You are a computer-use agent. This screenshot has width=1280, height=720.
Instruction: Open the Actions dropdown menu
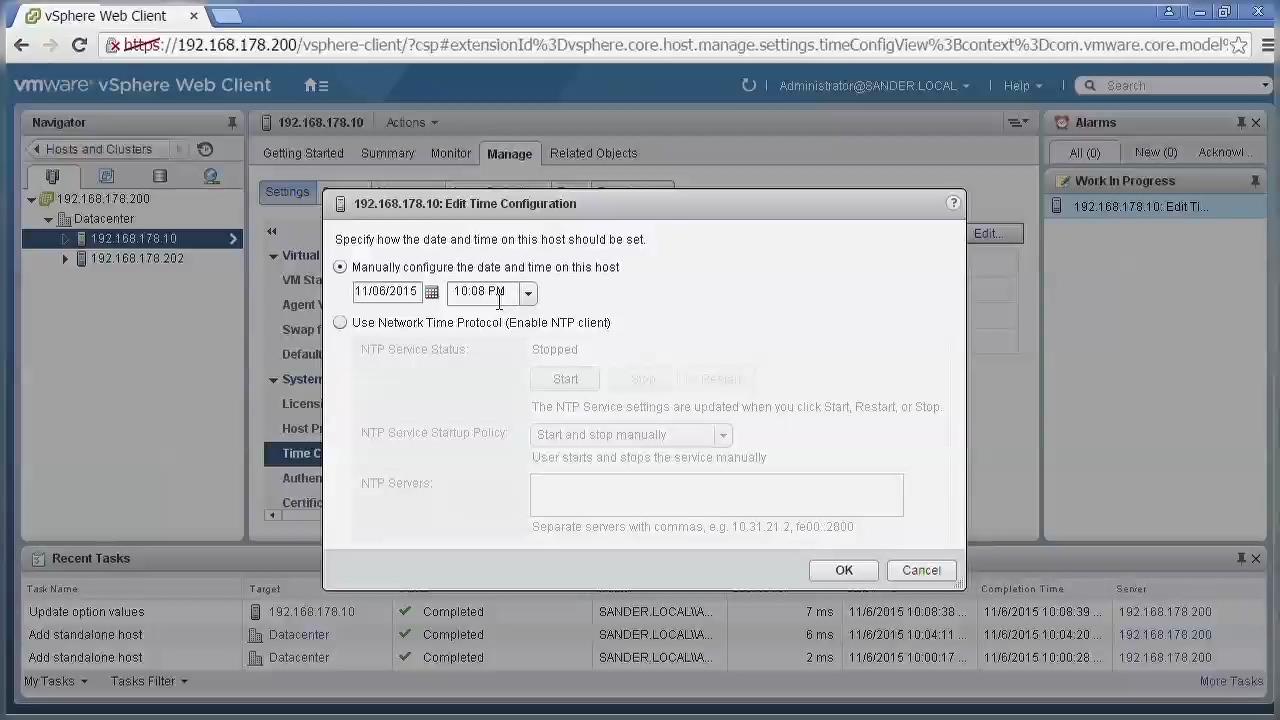412,122
